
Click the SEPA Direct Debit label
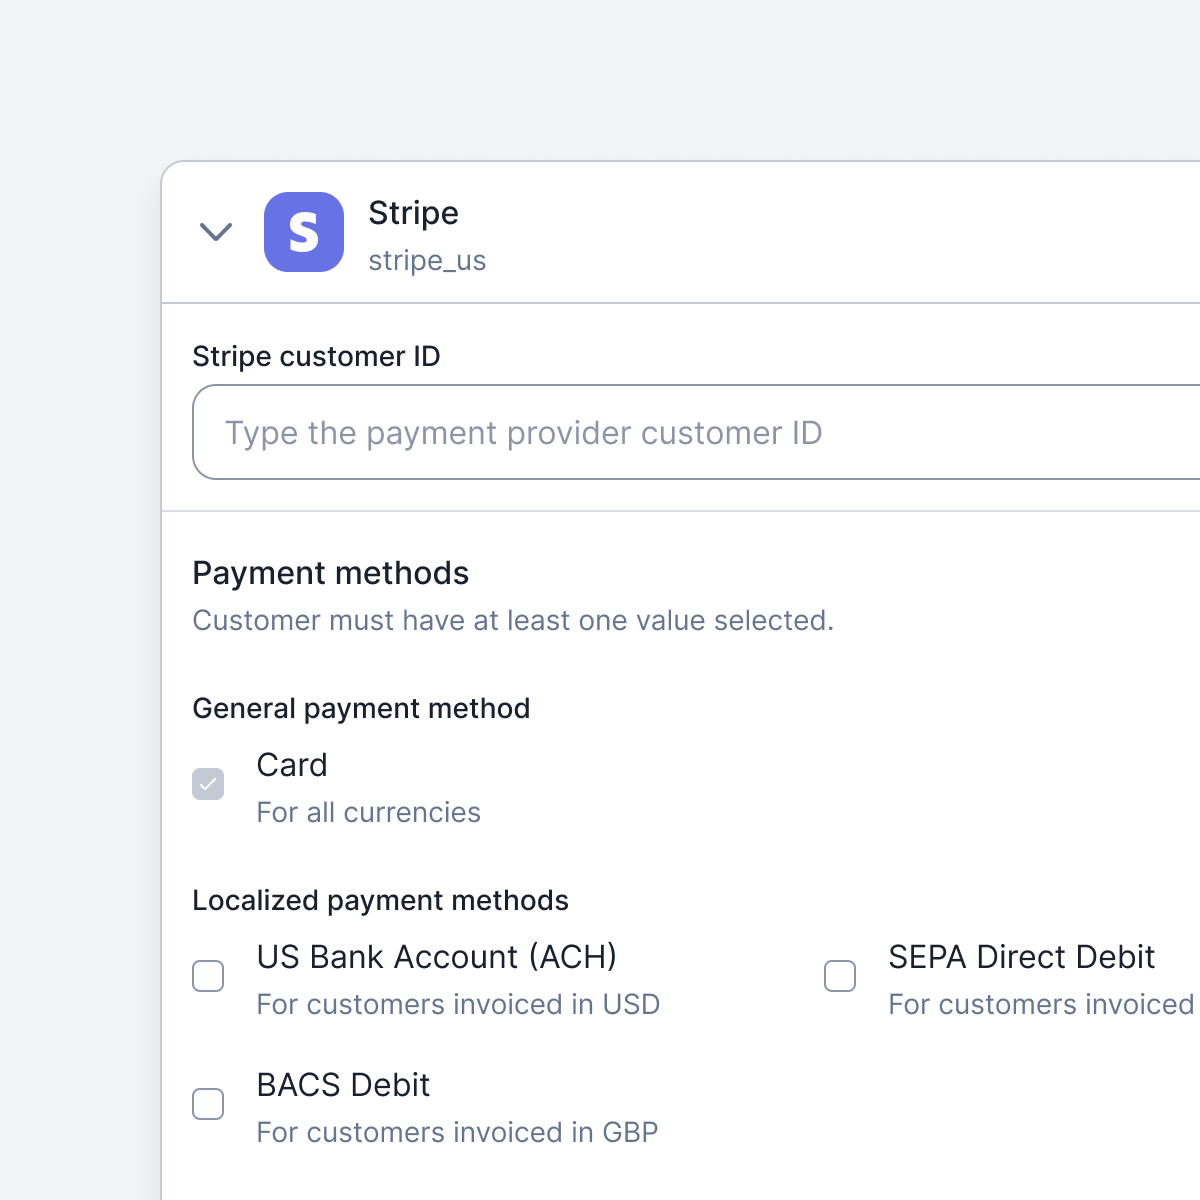click(1022, 957)
